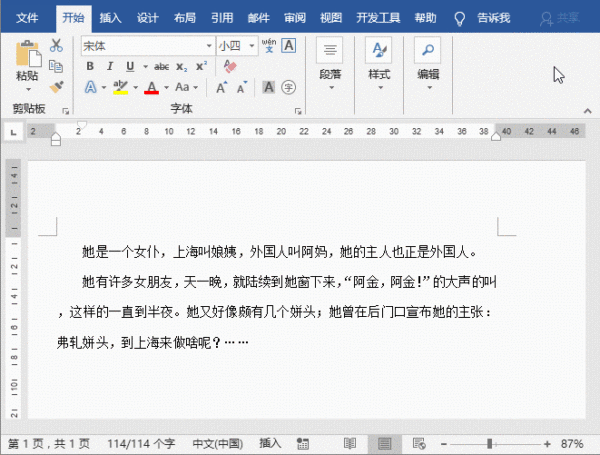Switch to Print Layout view
This screenshot has height=455, width=600.
385,444
